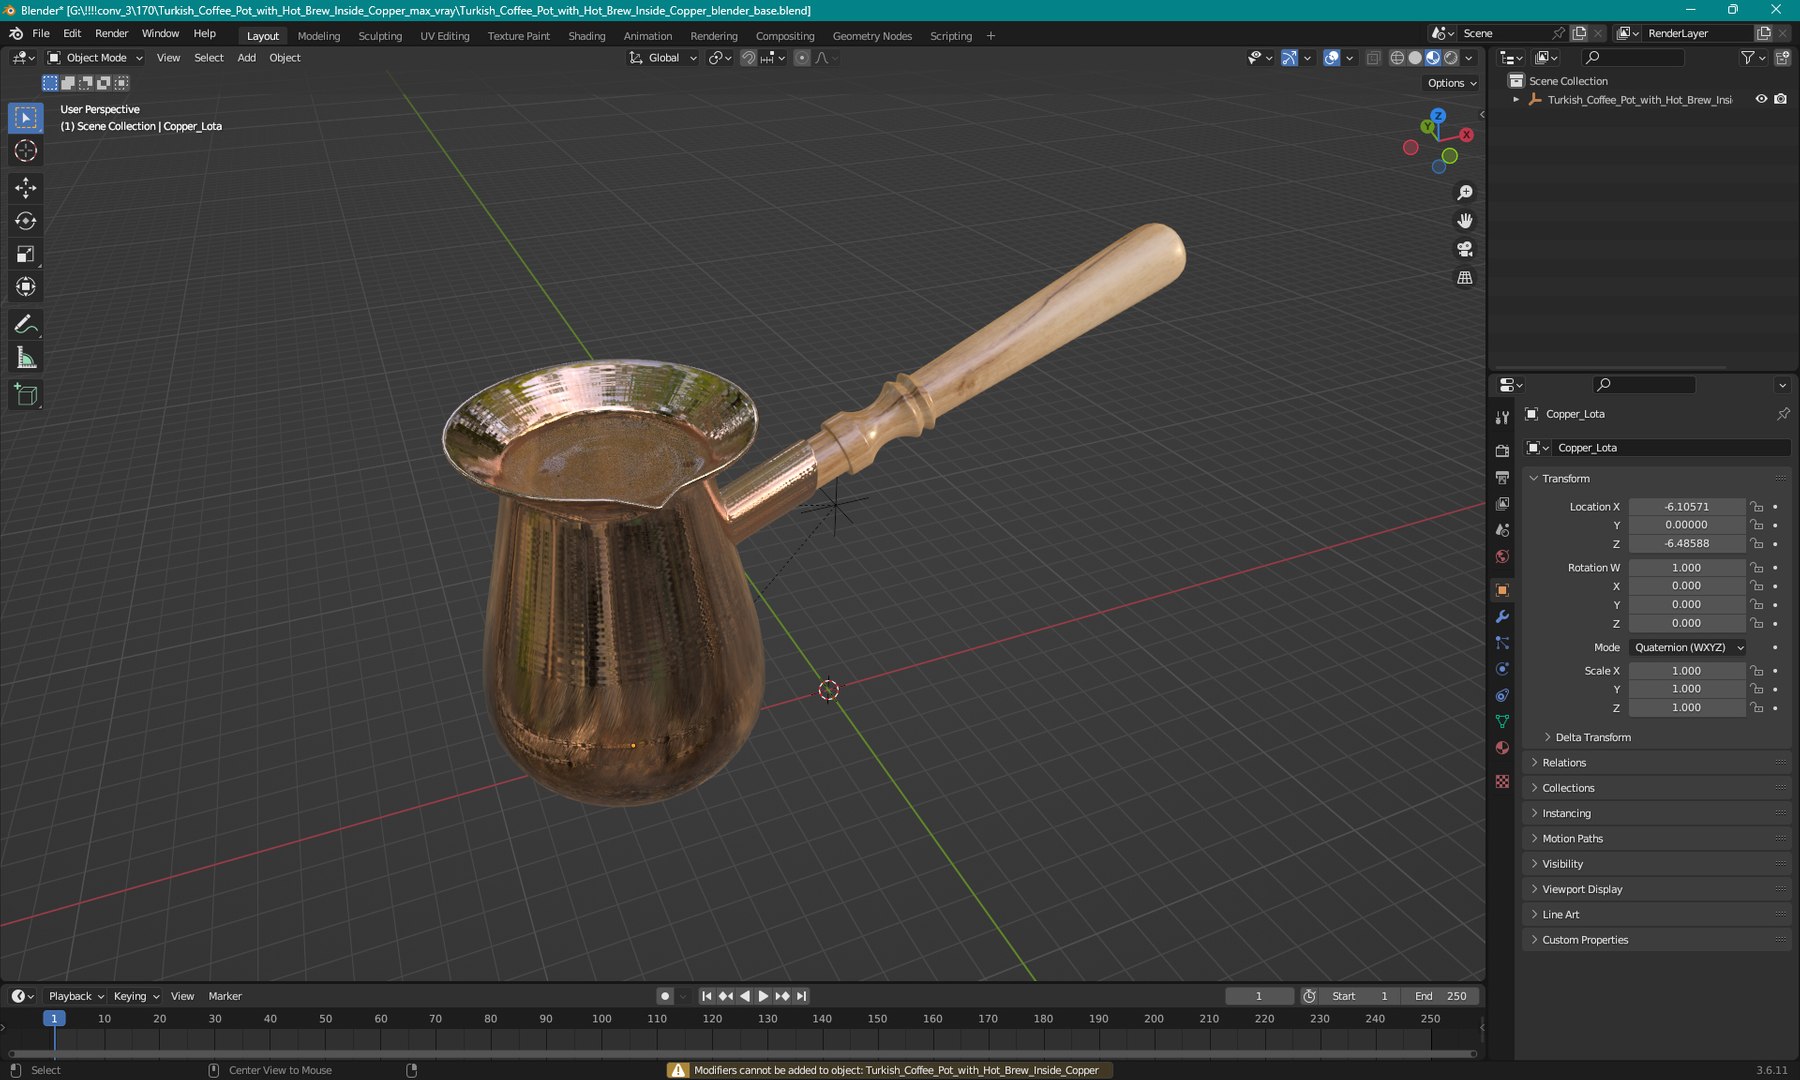Screen dimensions: 1800x1080
Task: Select the Move tool
Action: [x=26, y=188]
